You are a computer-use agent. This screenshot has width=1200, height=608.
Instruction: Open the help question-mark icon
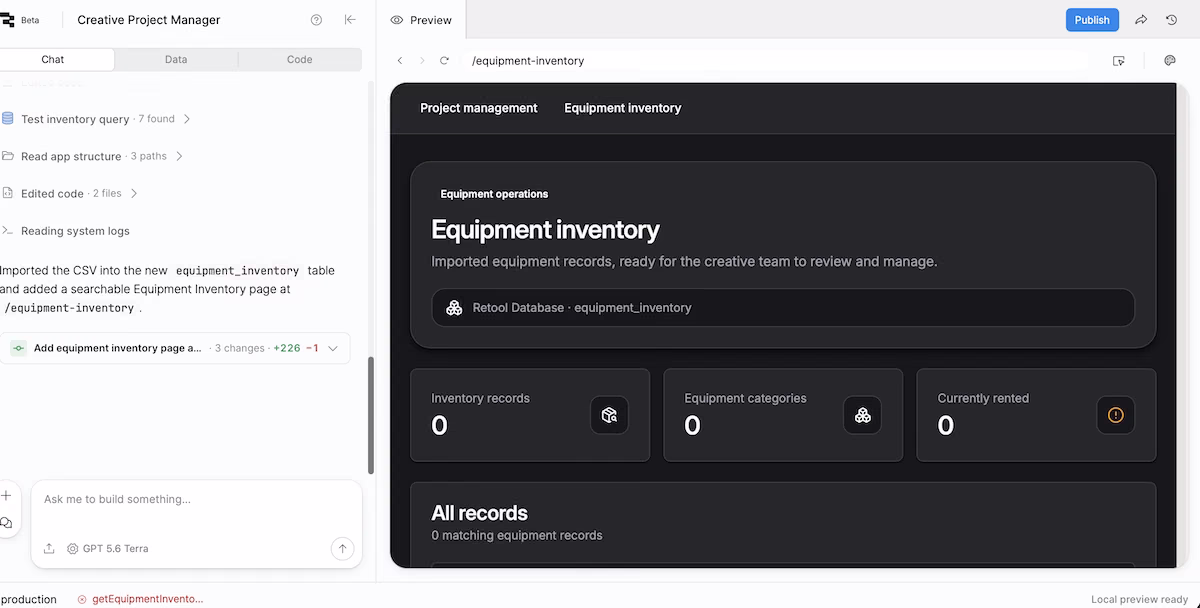point(316,20)
